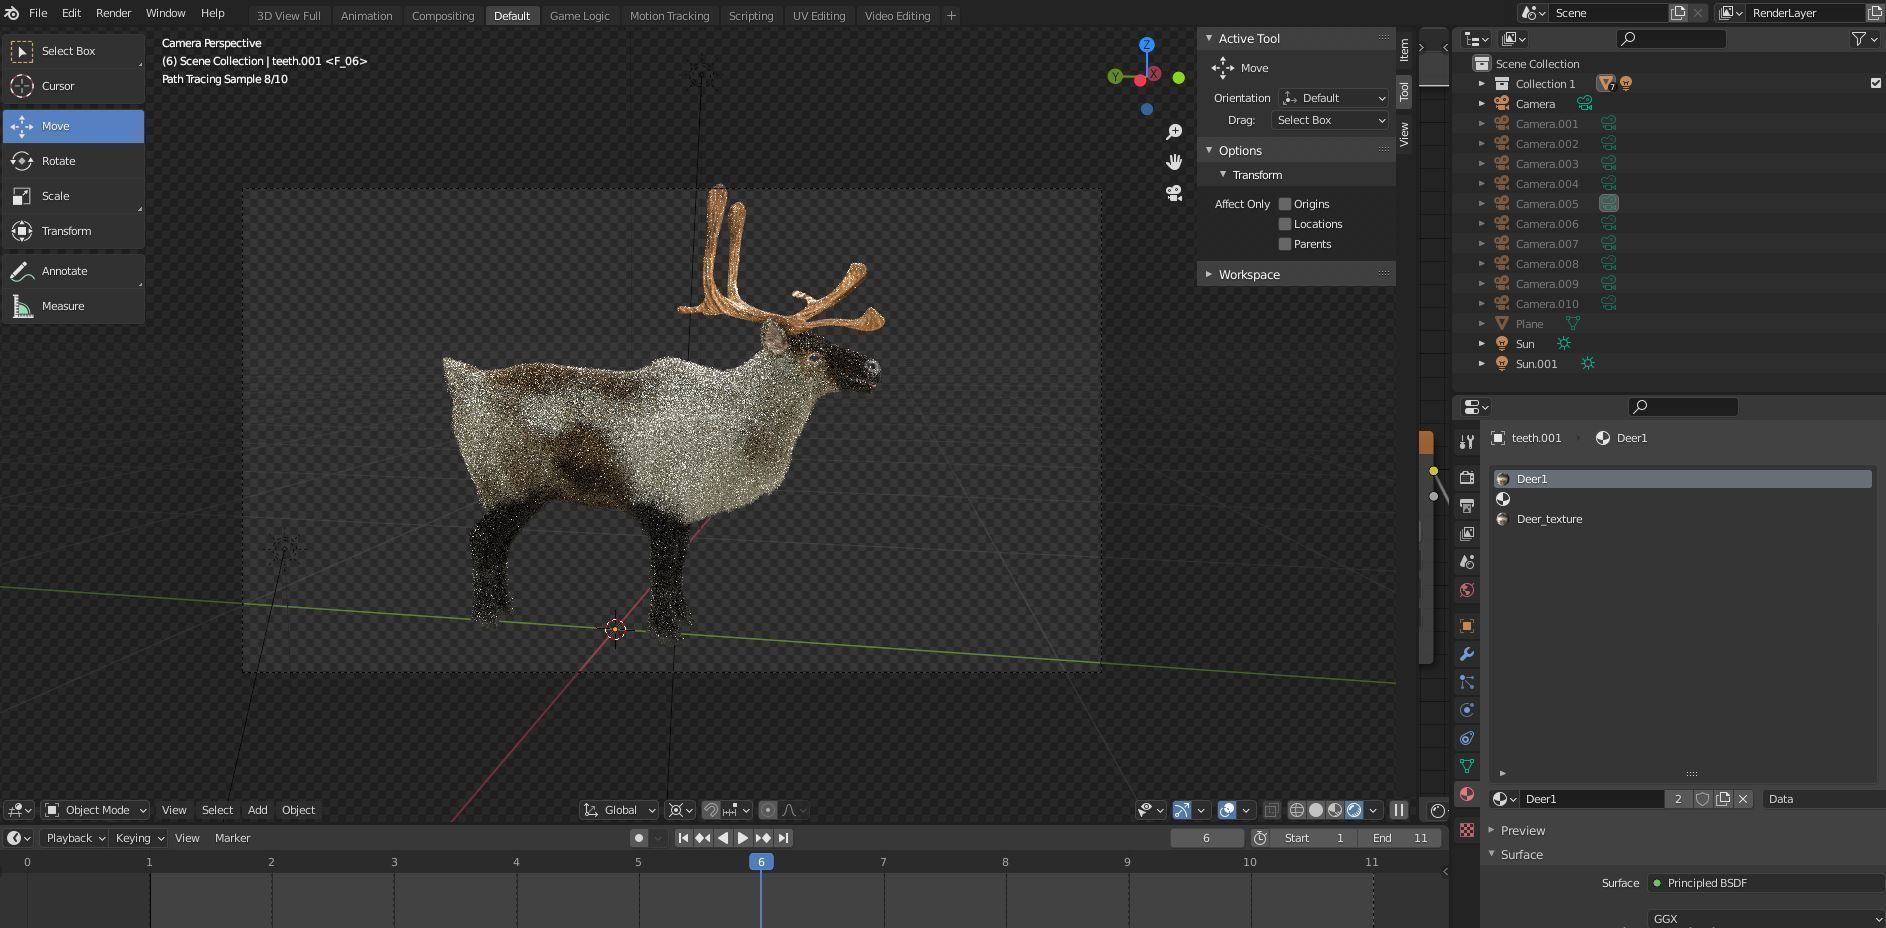This screenshot has height=928, width=1886.
Task: Open the Texture properties checker tab icon
Action: [x=1467, y=830]
